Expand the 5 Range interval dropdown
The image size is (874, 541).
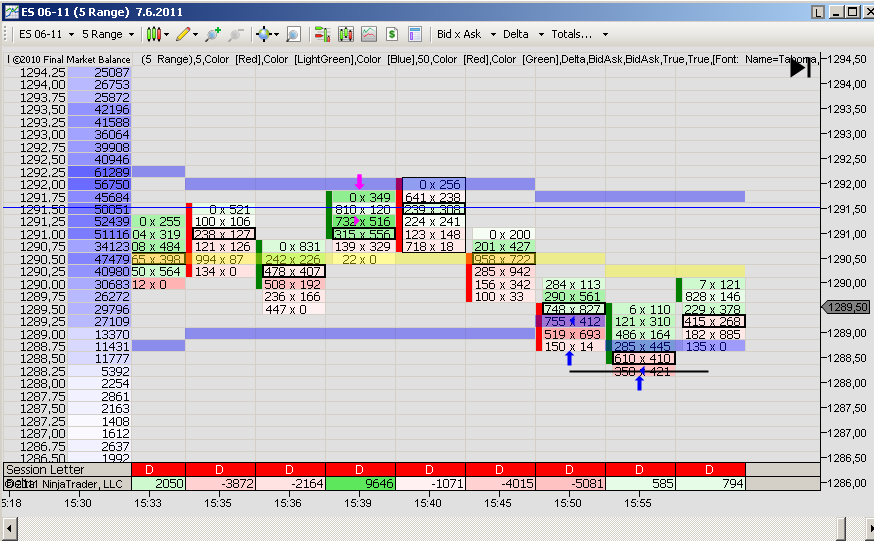[x=132, y=35]
